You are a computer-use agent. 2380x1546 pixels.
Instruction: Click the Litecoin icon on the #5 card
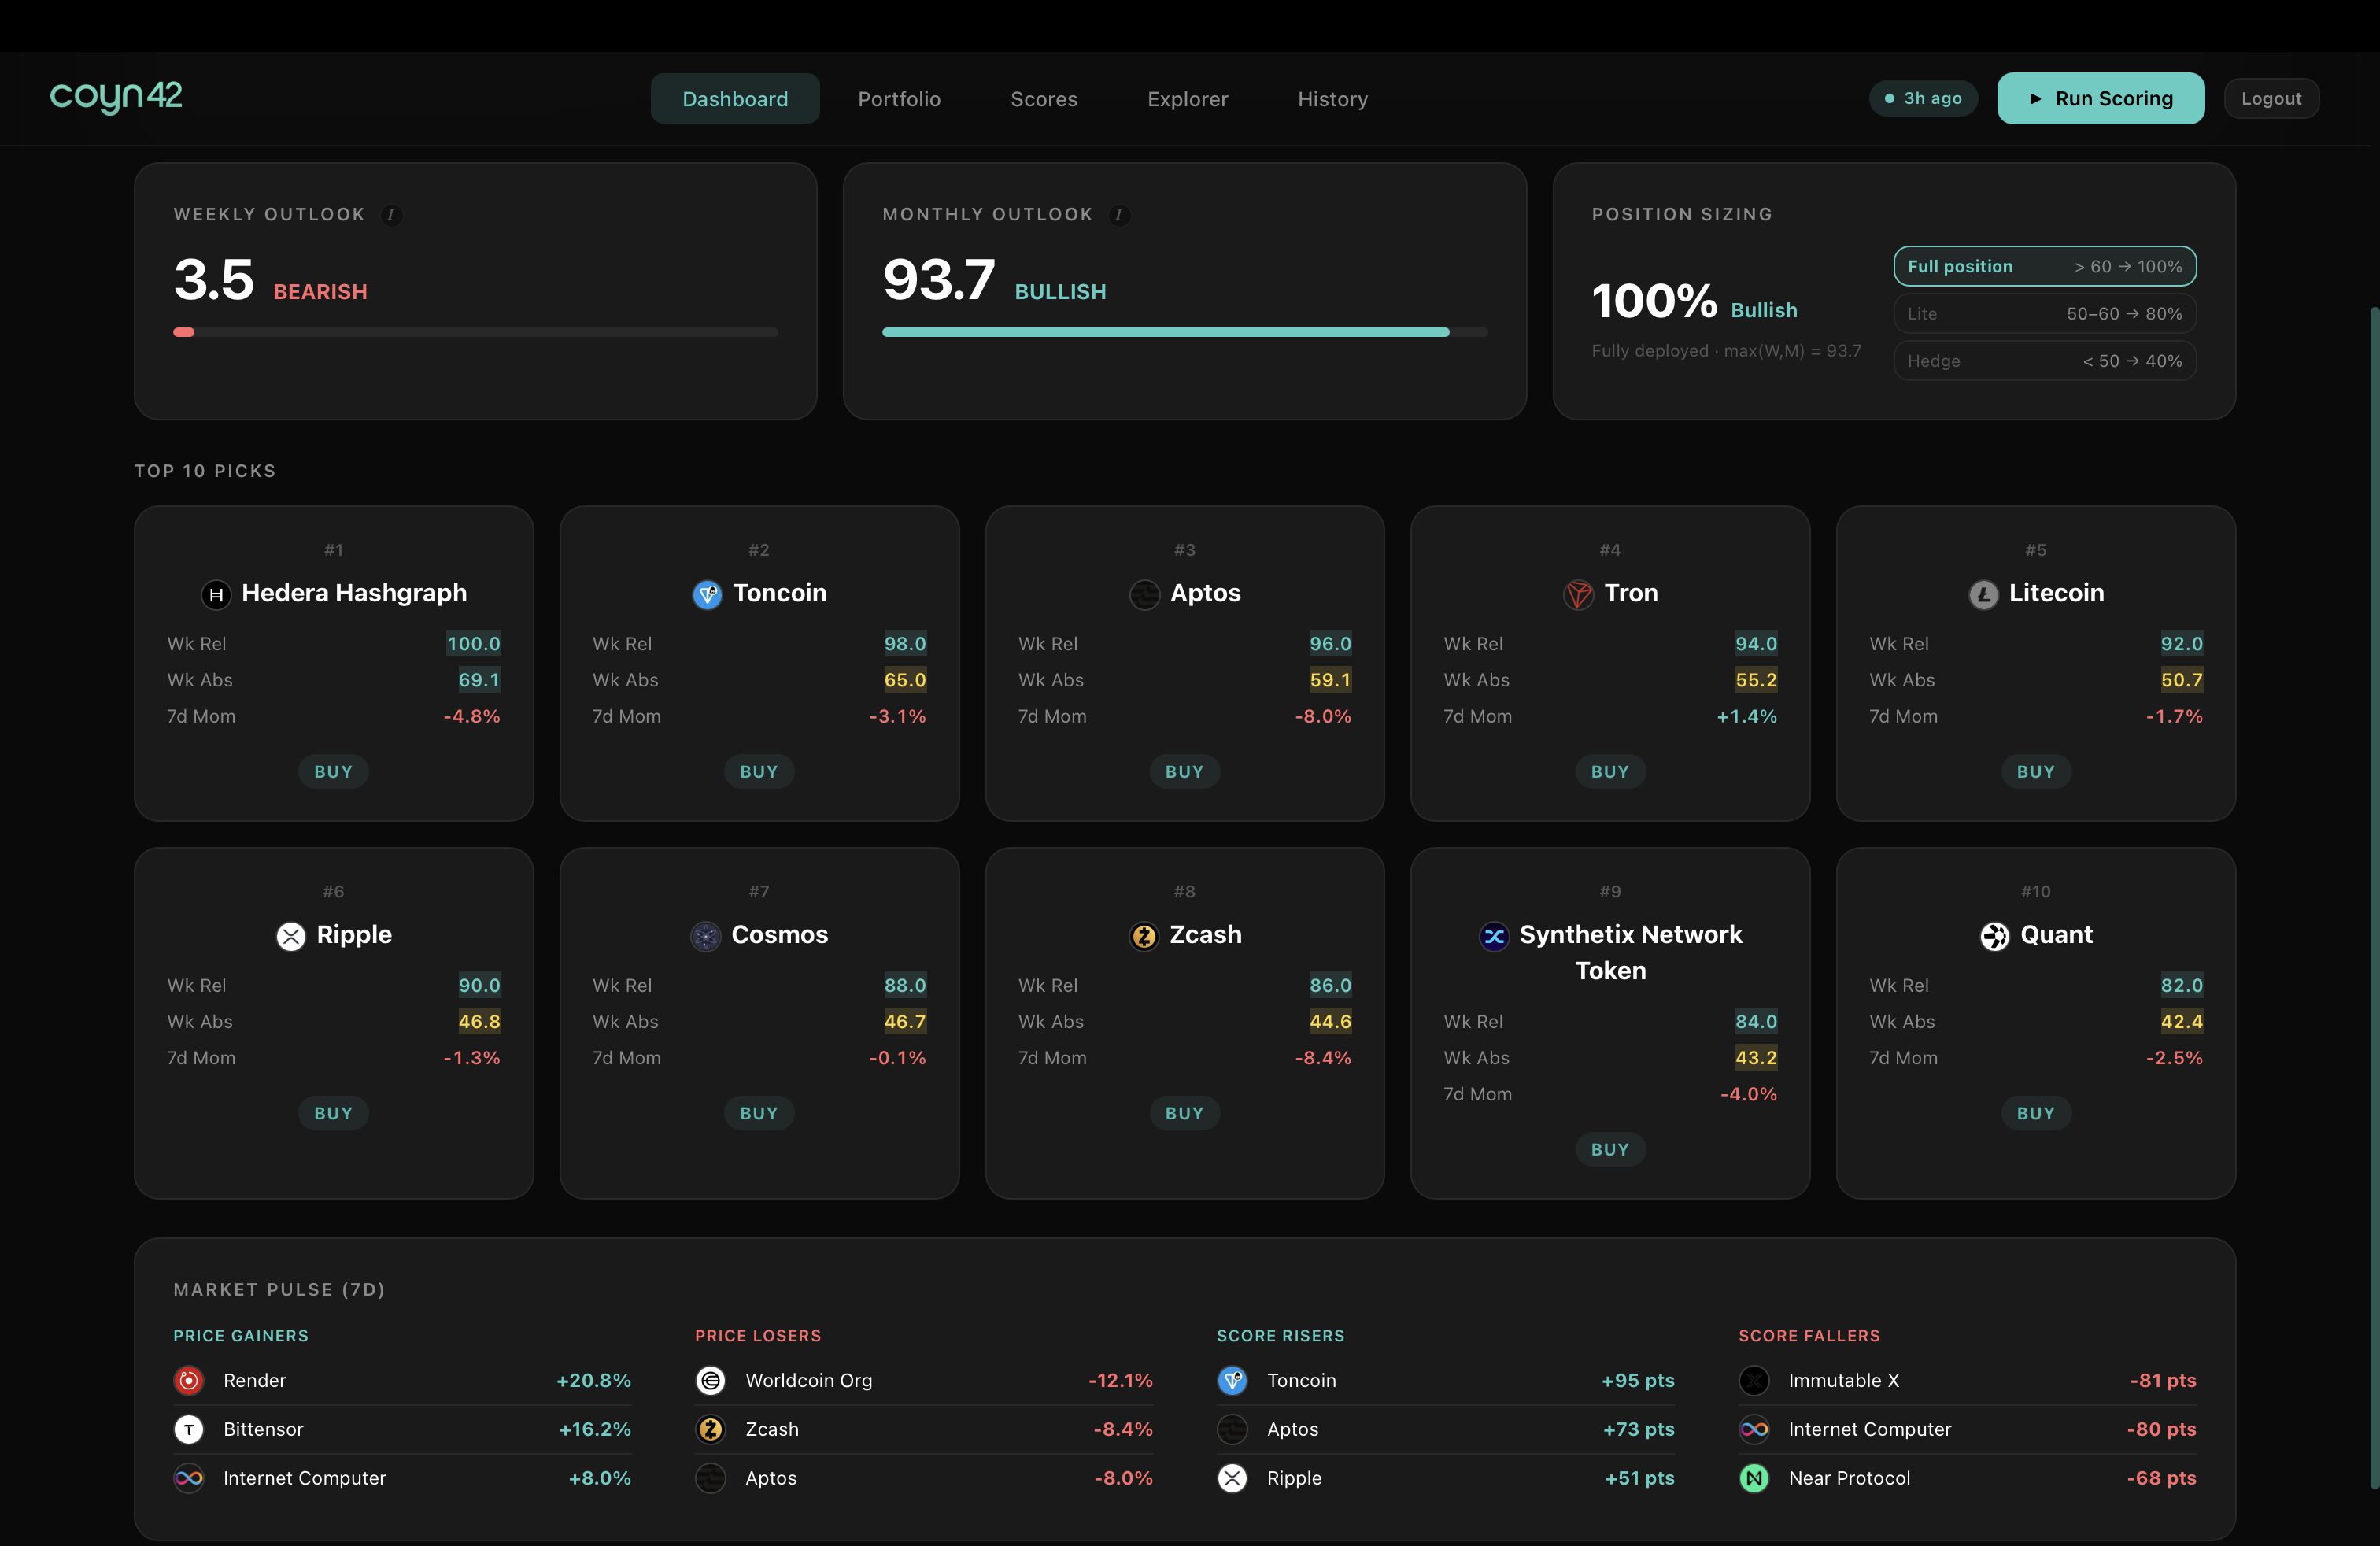[x=1984, y=594]
